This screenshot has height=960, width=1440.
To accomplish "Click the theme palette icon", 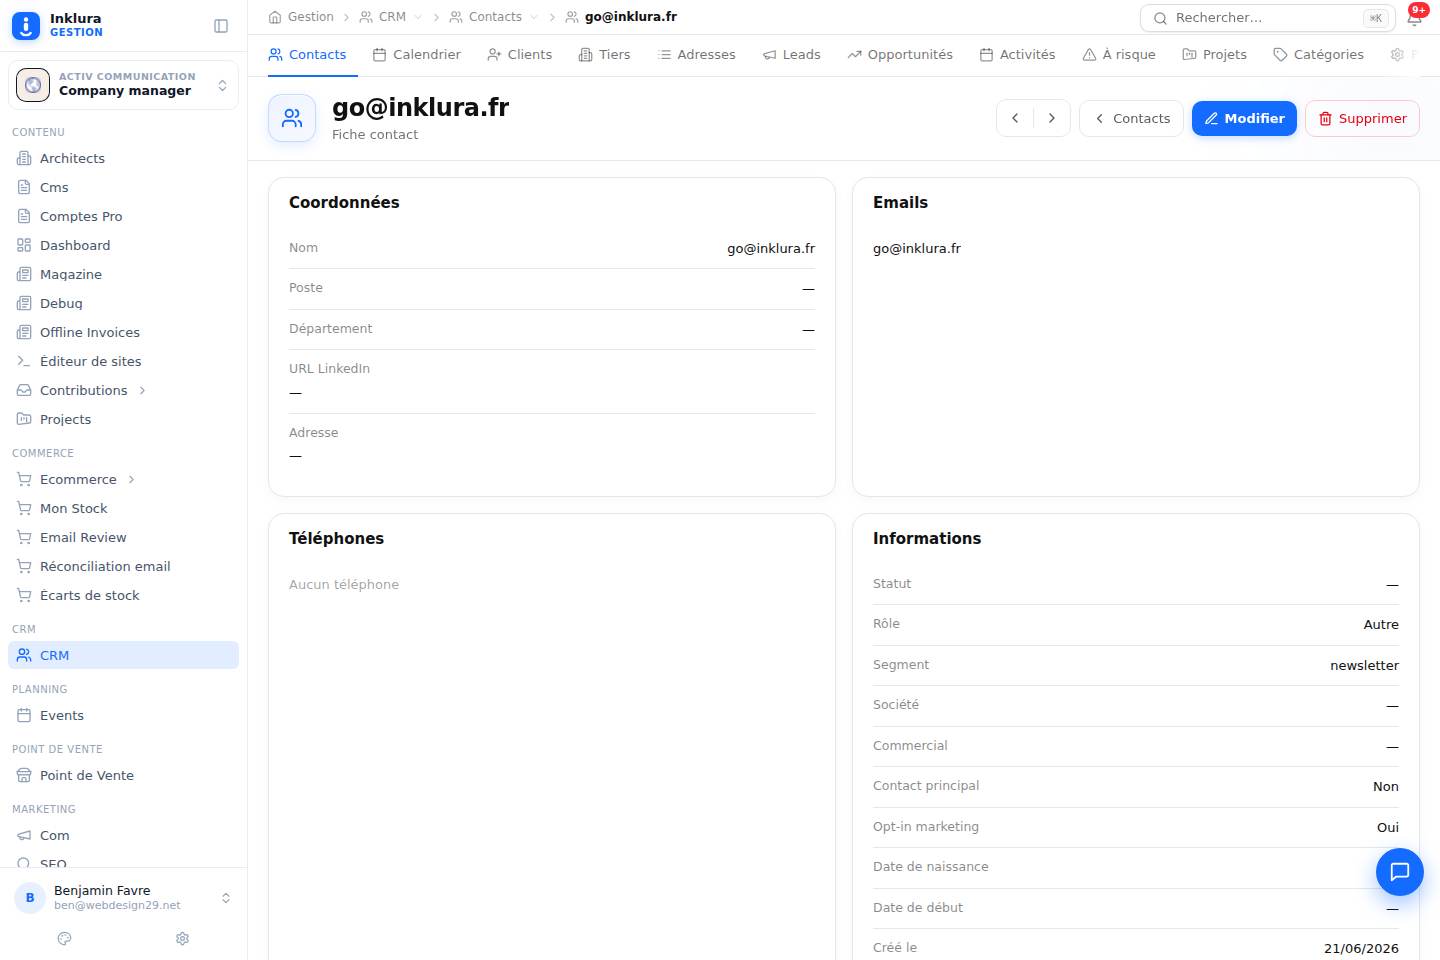I will [65, 939].
